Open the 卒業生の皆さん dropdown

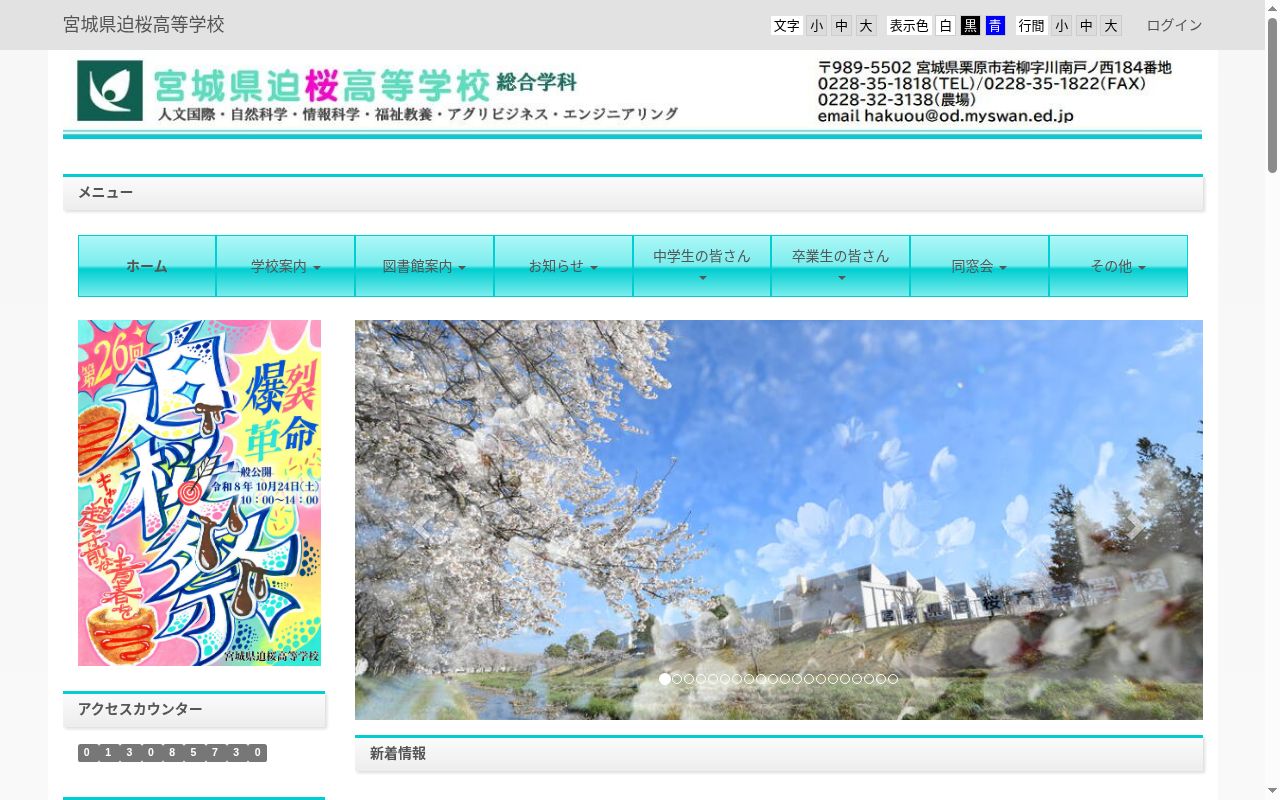[840, 266]
